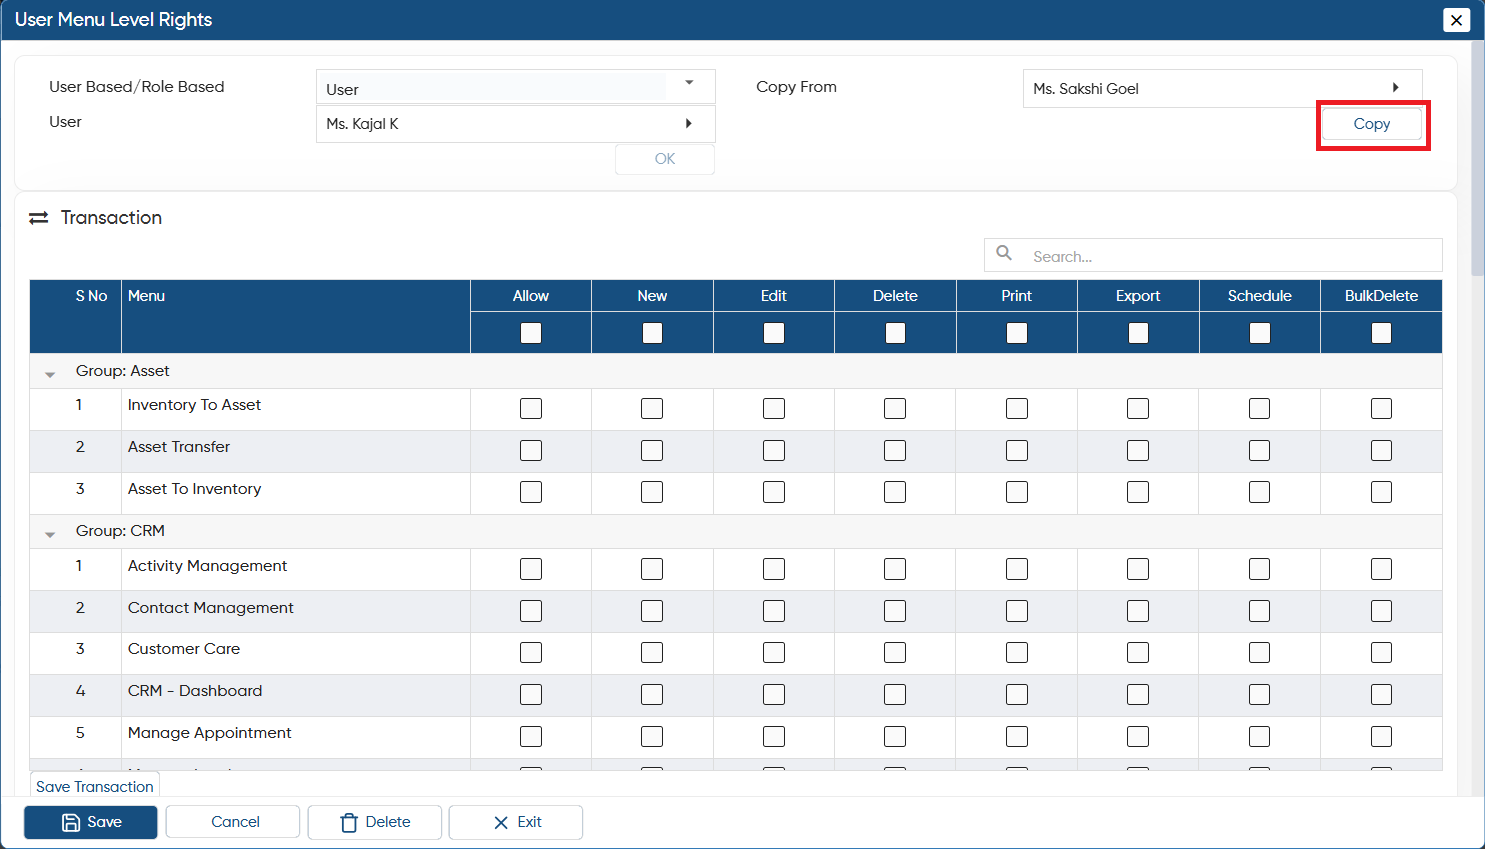Open the Ms. Kajal K user selector arrow

[x=688, y=123]
